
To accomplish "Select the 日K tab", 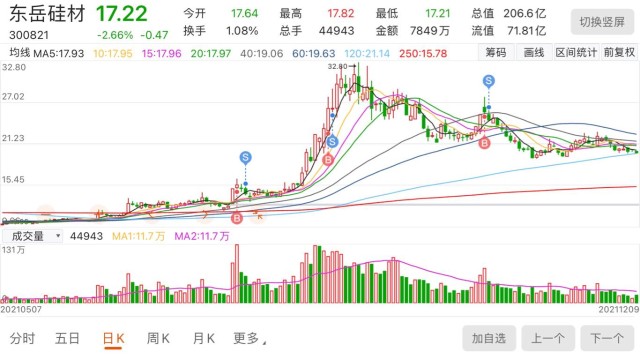I will point(113,338).
